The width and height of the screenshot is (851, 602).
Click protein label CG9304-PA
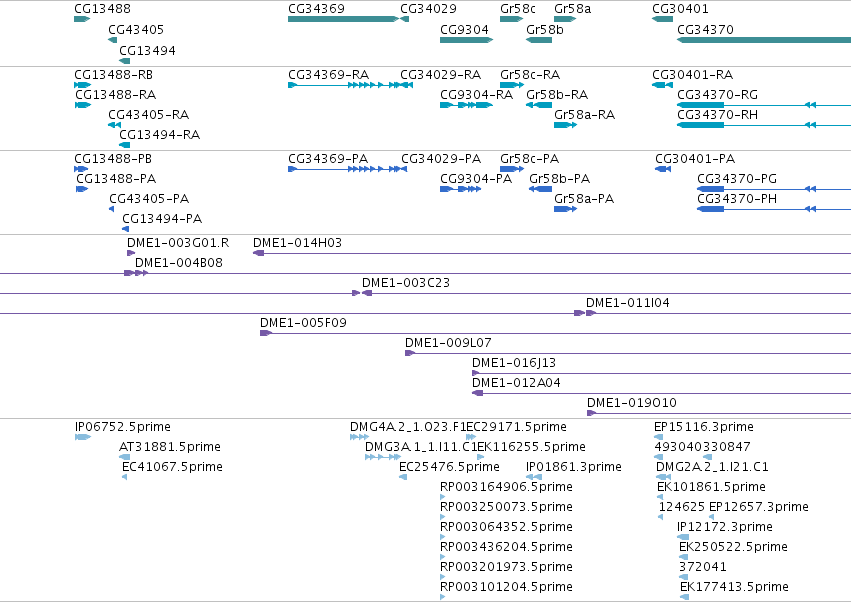point(476,179)
